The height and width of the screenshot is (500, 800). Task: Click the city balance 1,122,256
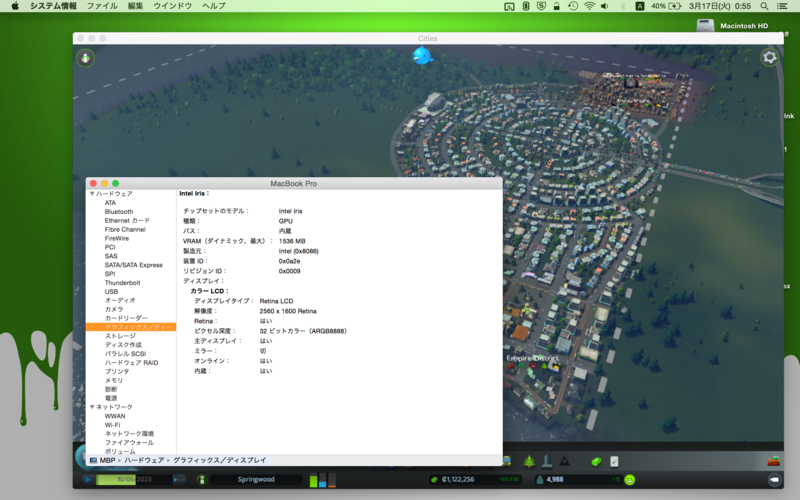pyautogui.click(x=458, y=480)
